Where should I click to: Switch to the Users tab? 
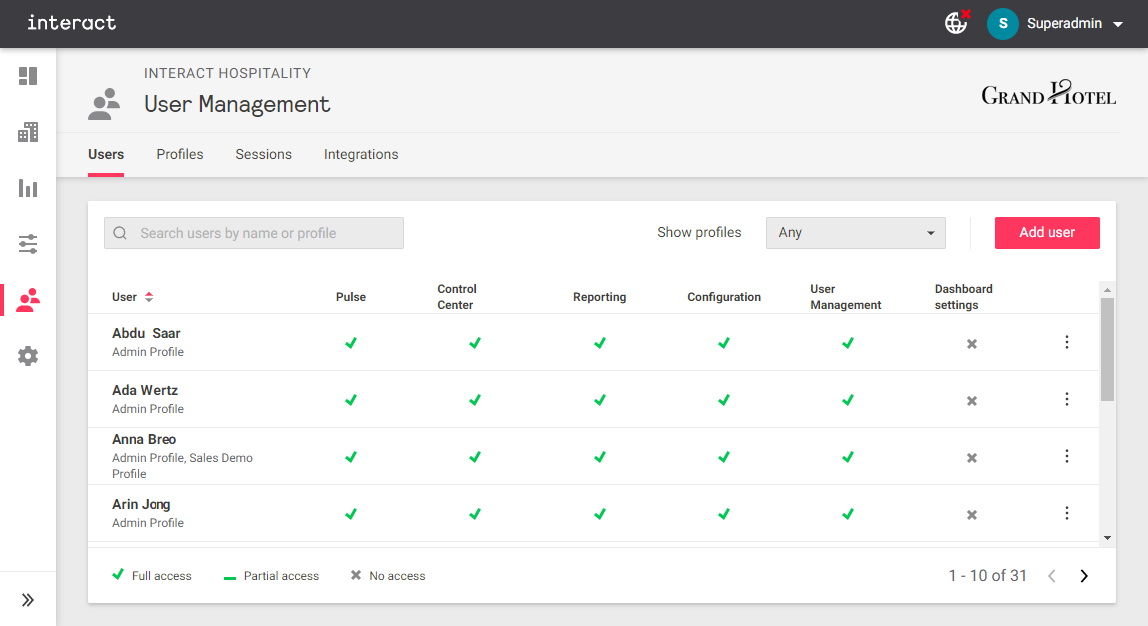coord(106,154)
